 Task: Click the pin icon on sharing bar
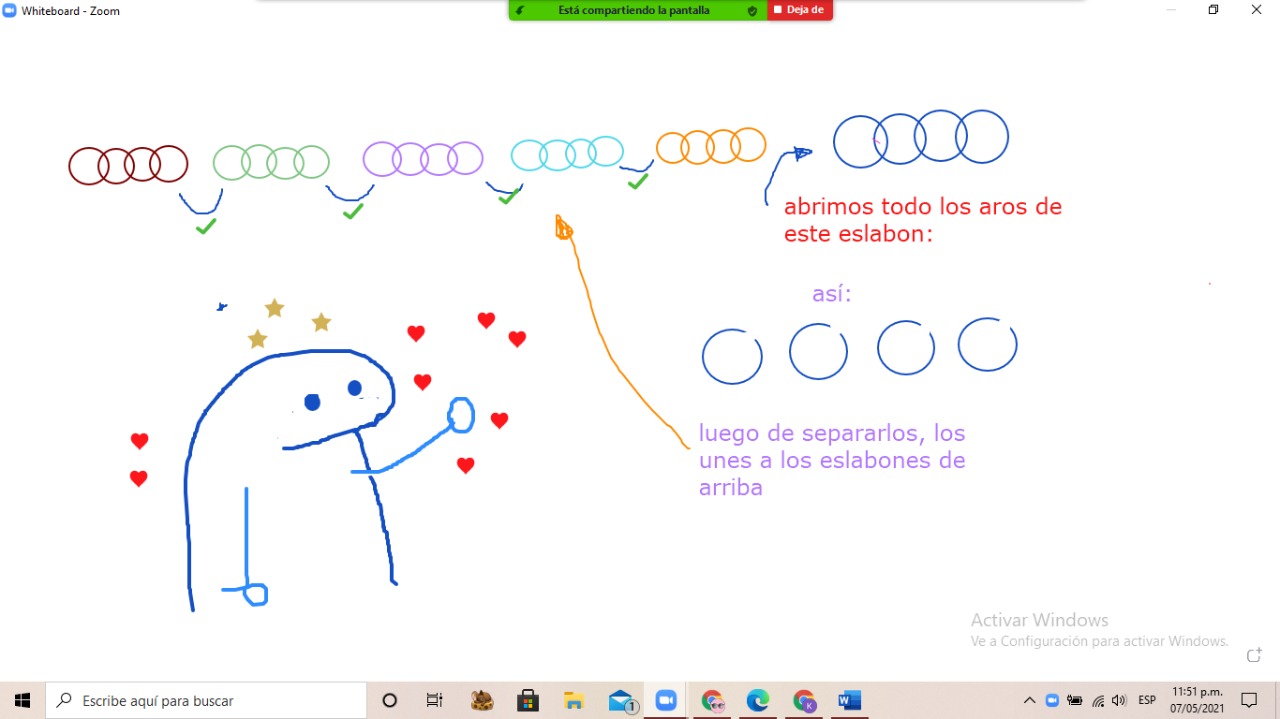tap(520, 10)
